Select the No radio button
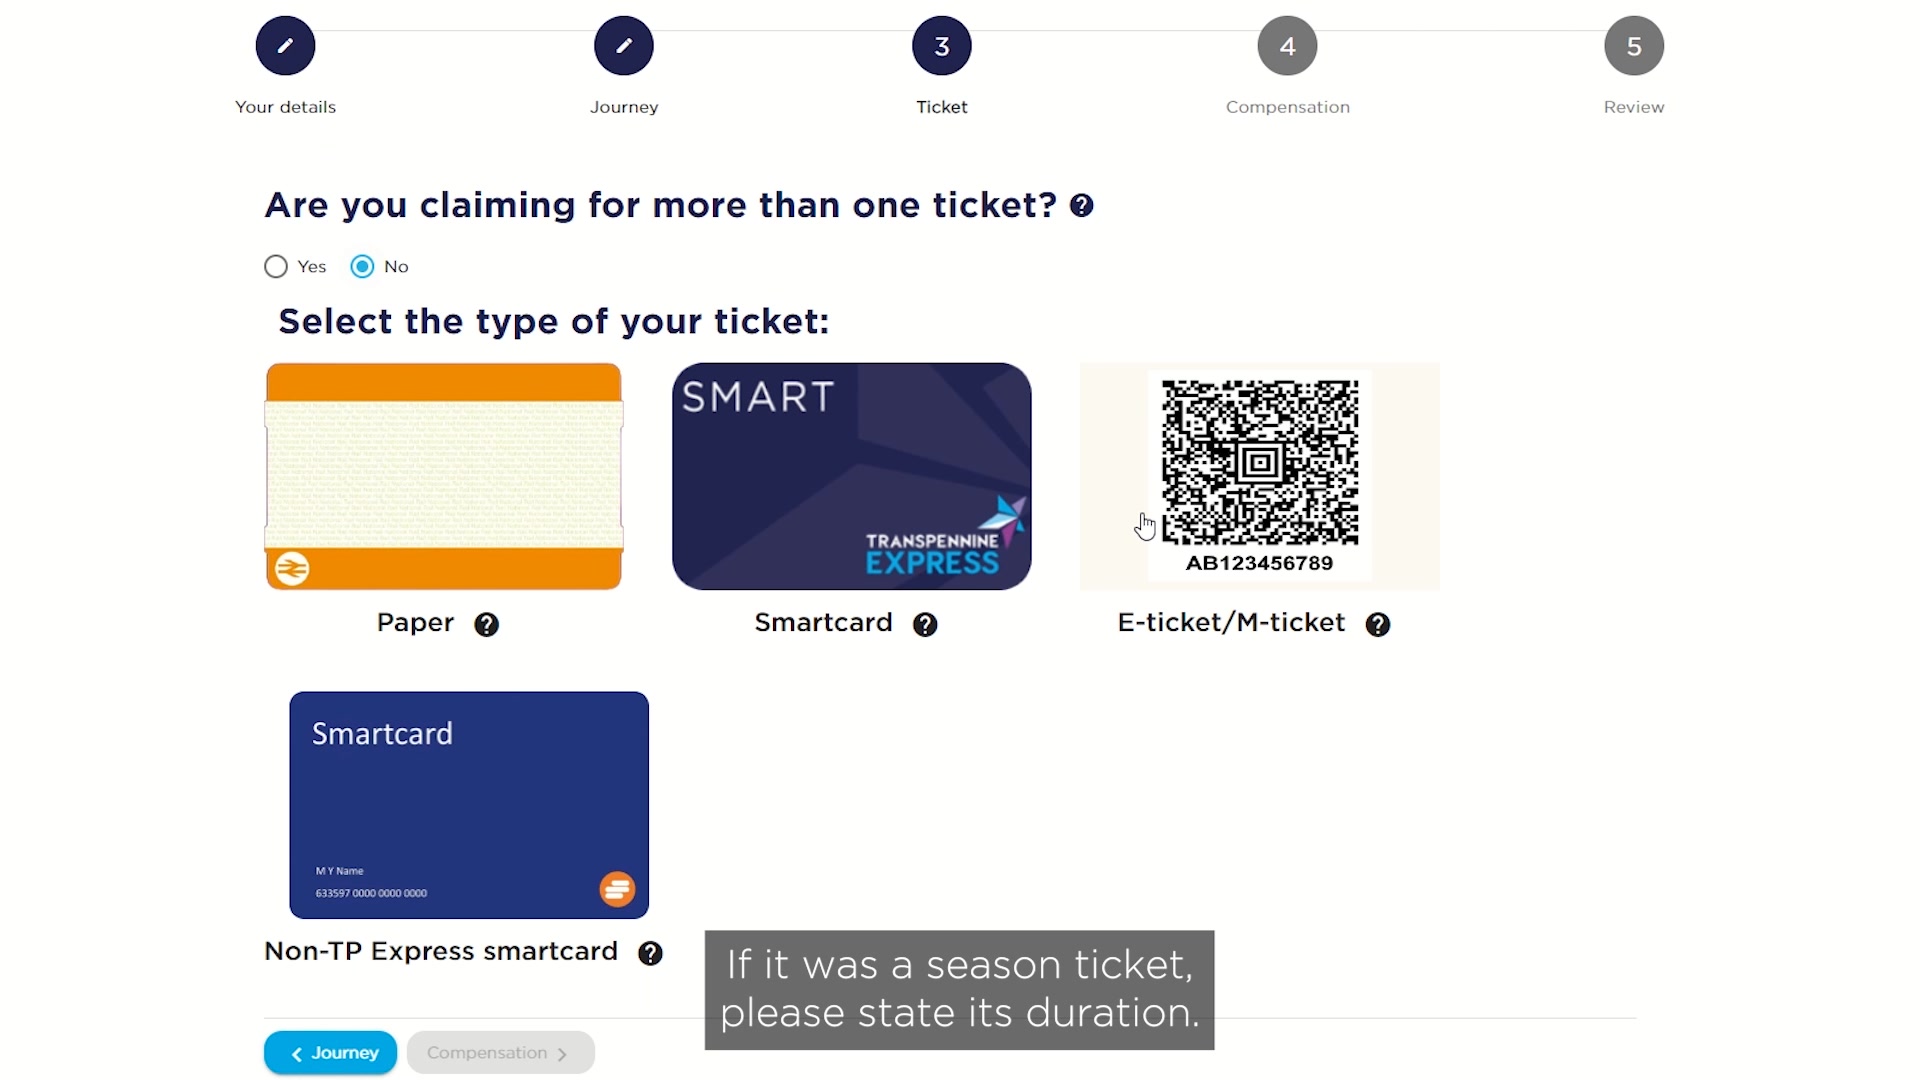The image size is (1920, 1080). (x=362, y=267)
